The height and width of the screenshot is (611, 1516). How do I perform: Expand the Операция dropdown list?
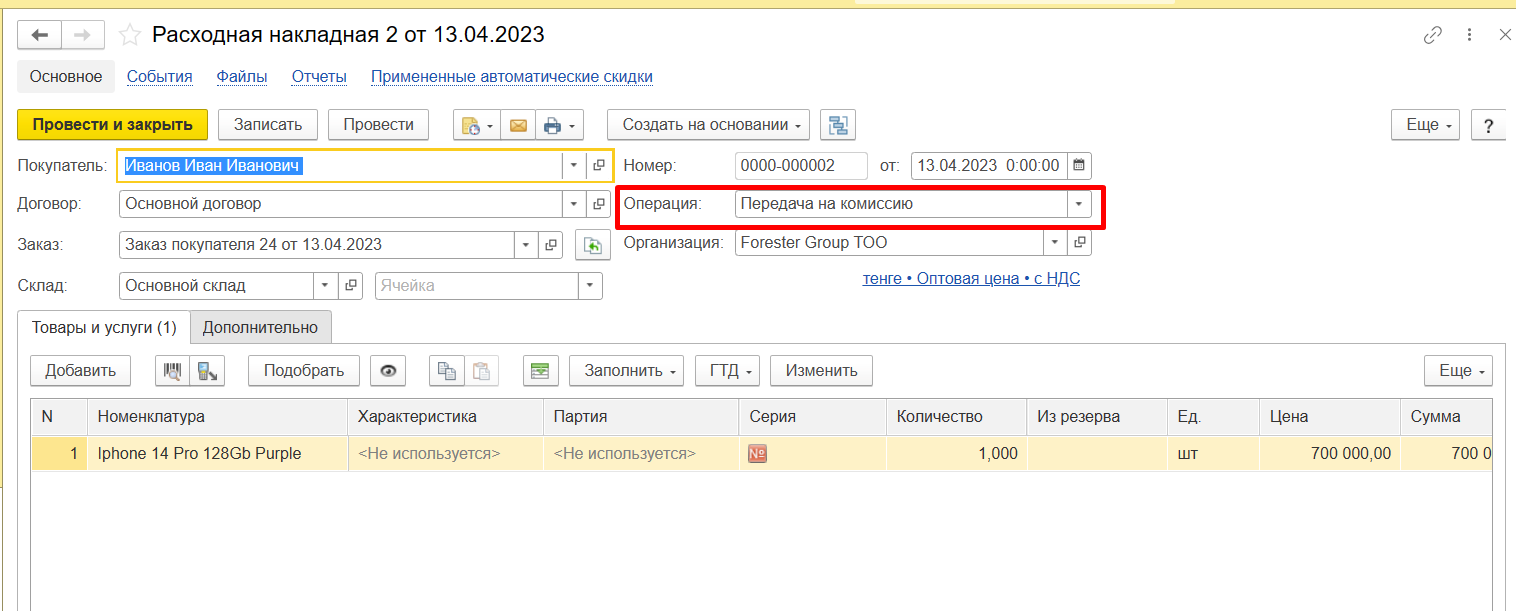pyautogui.click(x=1078, y=204)
